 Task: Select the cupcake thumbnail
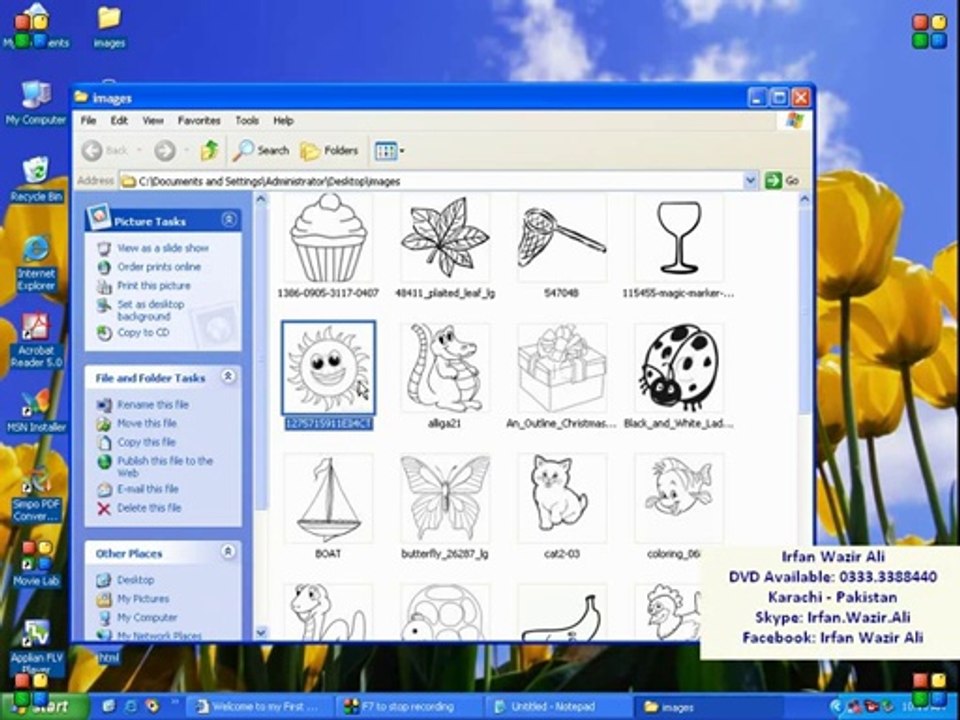coord(329,238)
